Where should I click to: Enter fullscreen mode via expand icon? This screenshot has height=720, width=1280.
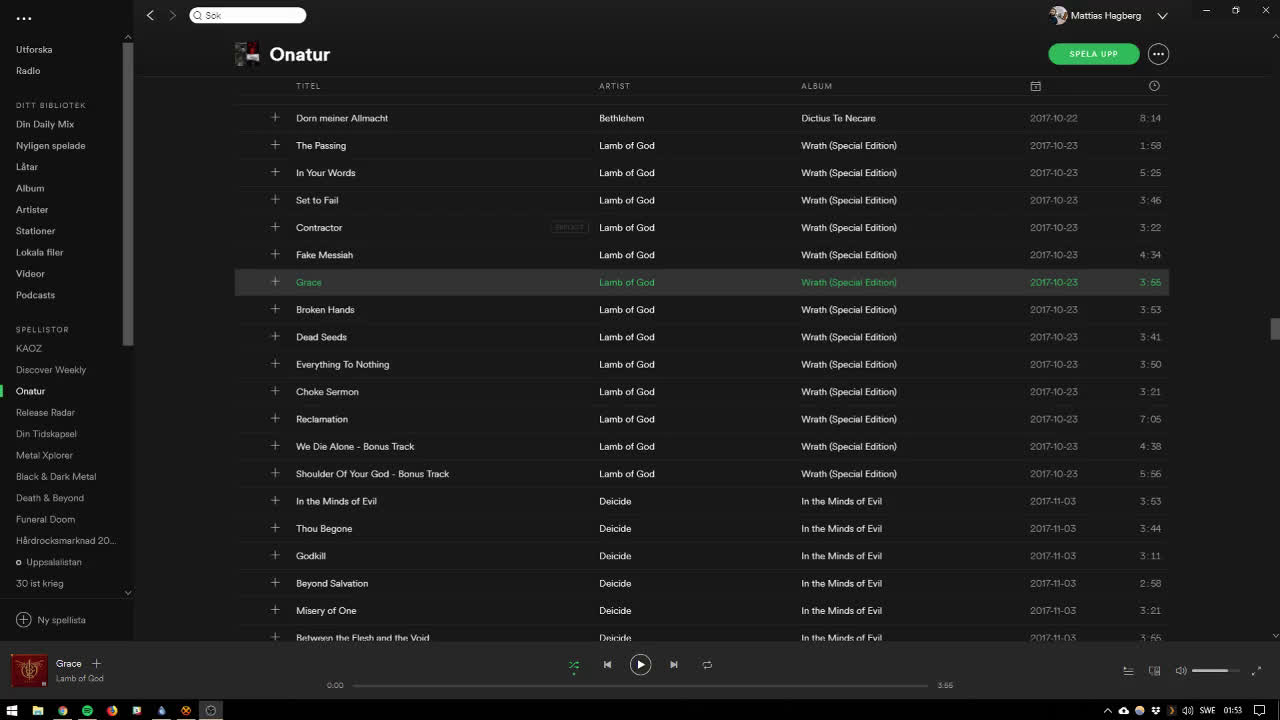(1257, 671)
